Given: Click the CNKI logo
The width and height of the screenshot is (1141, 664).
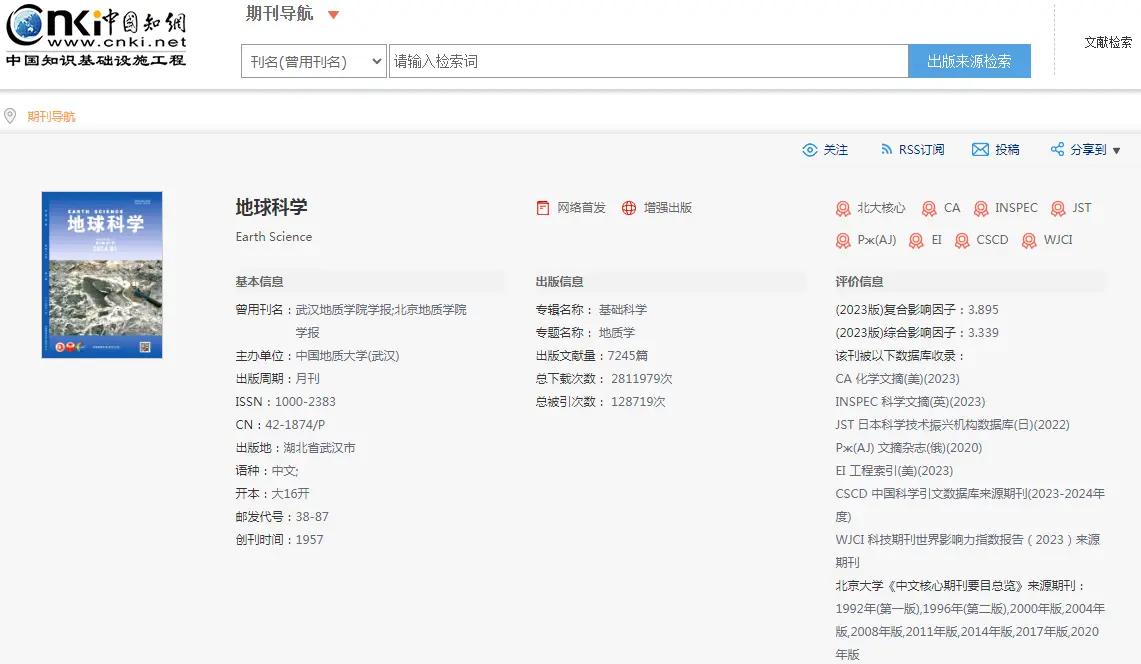Looking at the screenshot, I should (x=96, y=35).
